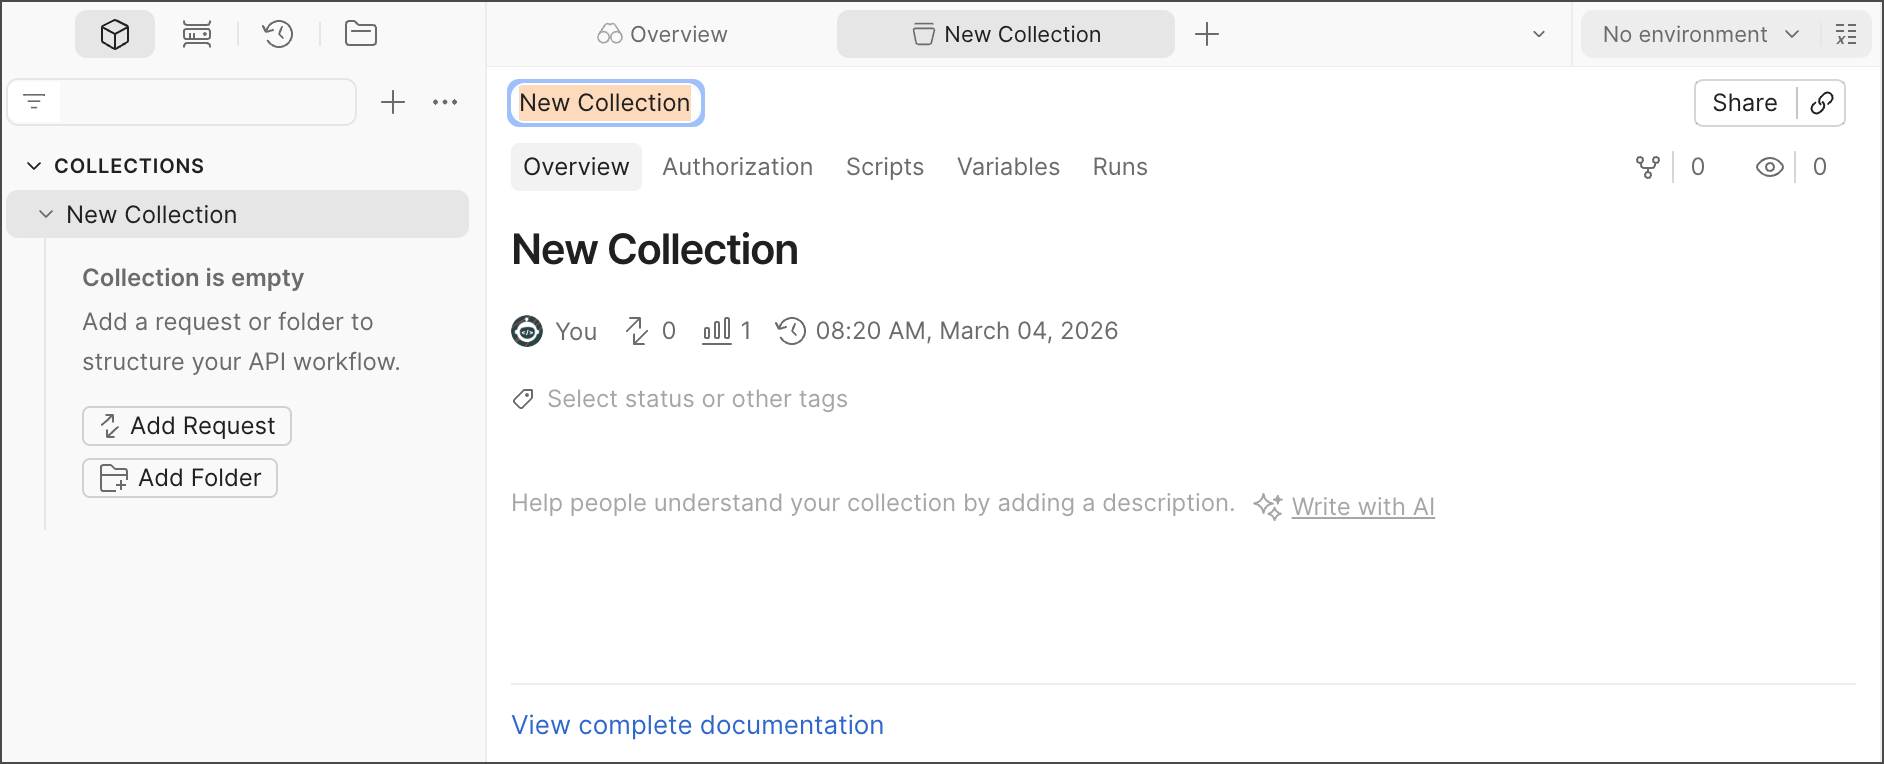Open the Collections cube icon in sidebar
The height and width of the screenshot is (764, 1884).
coord(115,35)
